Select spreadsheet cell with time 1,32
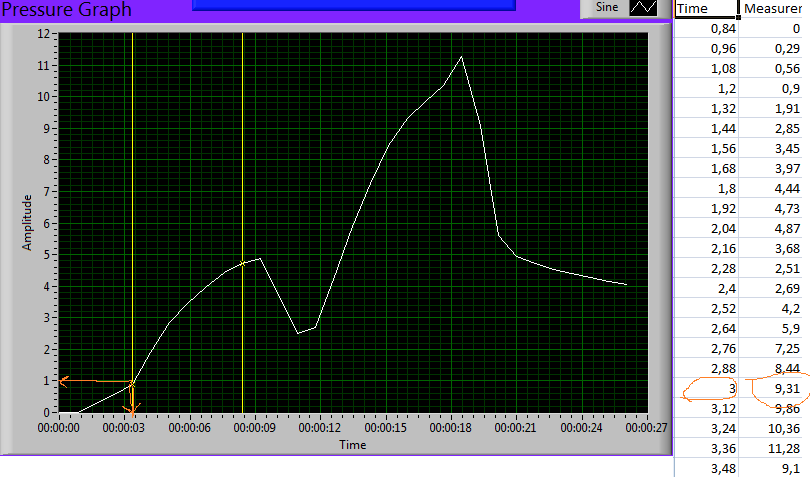 point(707,109)
